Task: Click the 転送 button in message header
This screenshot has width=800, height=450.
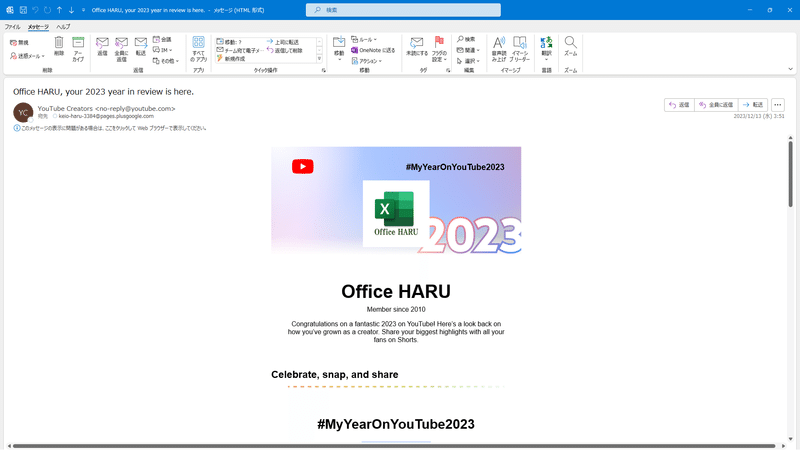Action: [753, 105]
